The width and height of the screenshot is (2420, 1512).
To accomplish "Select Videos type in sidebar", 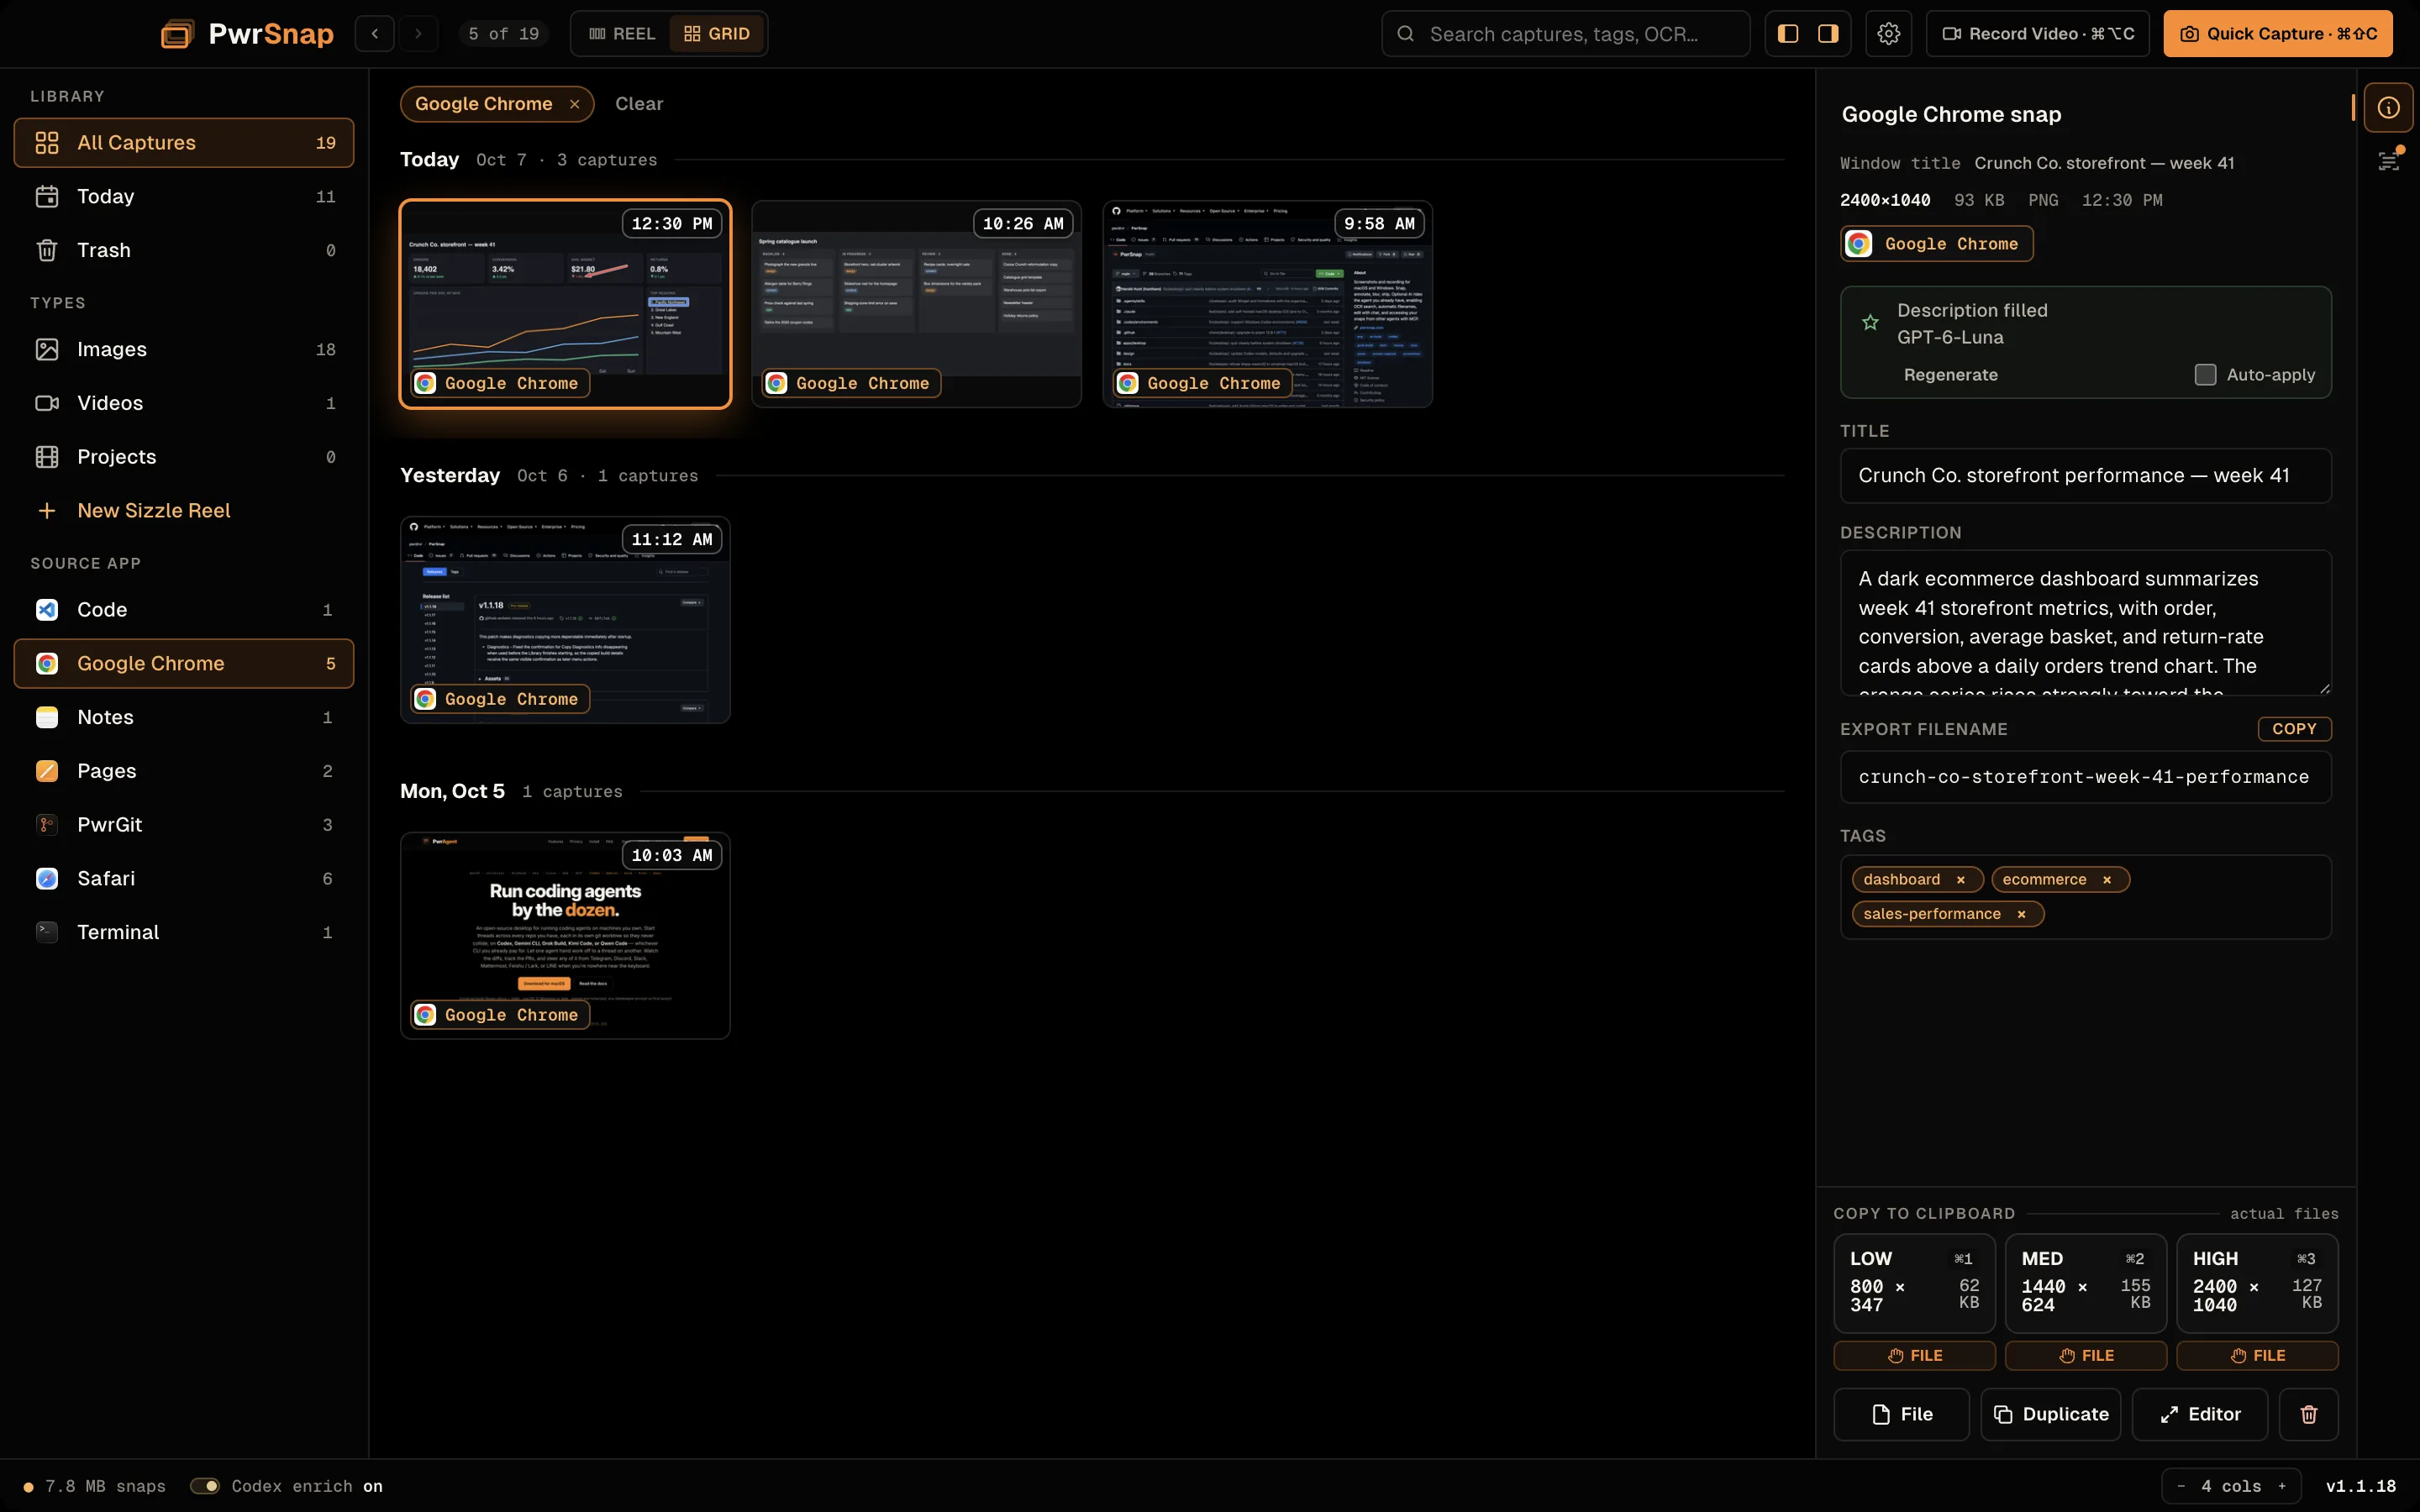I will [x=184, y=403].
